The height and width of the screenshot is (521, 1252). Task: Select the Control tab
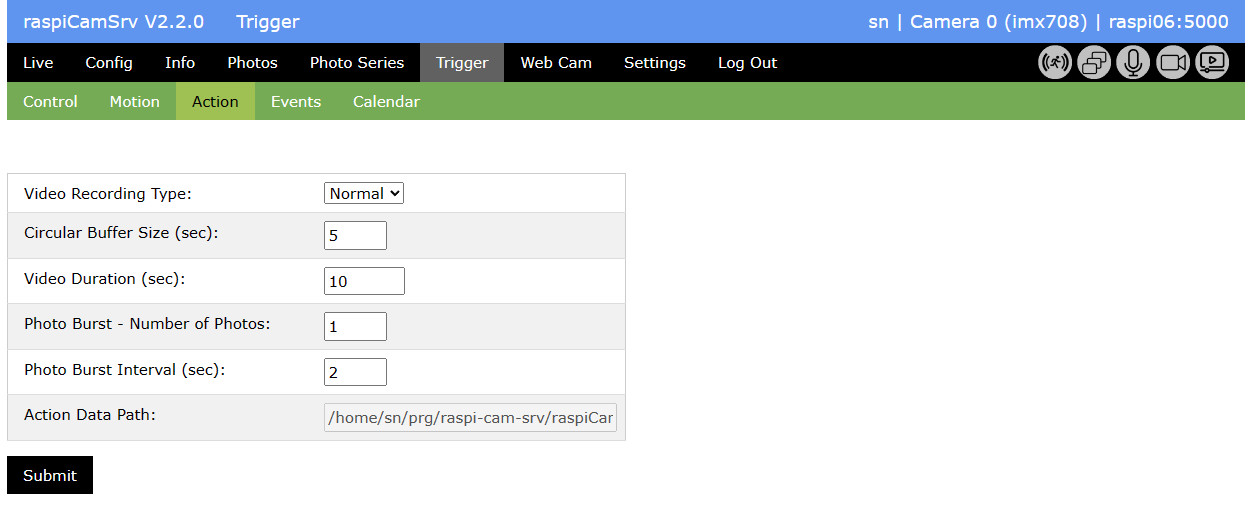tap(50, 102)
